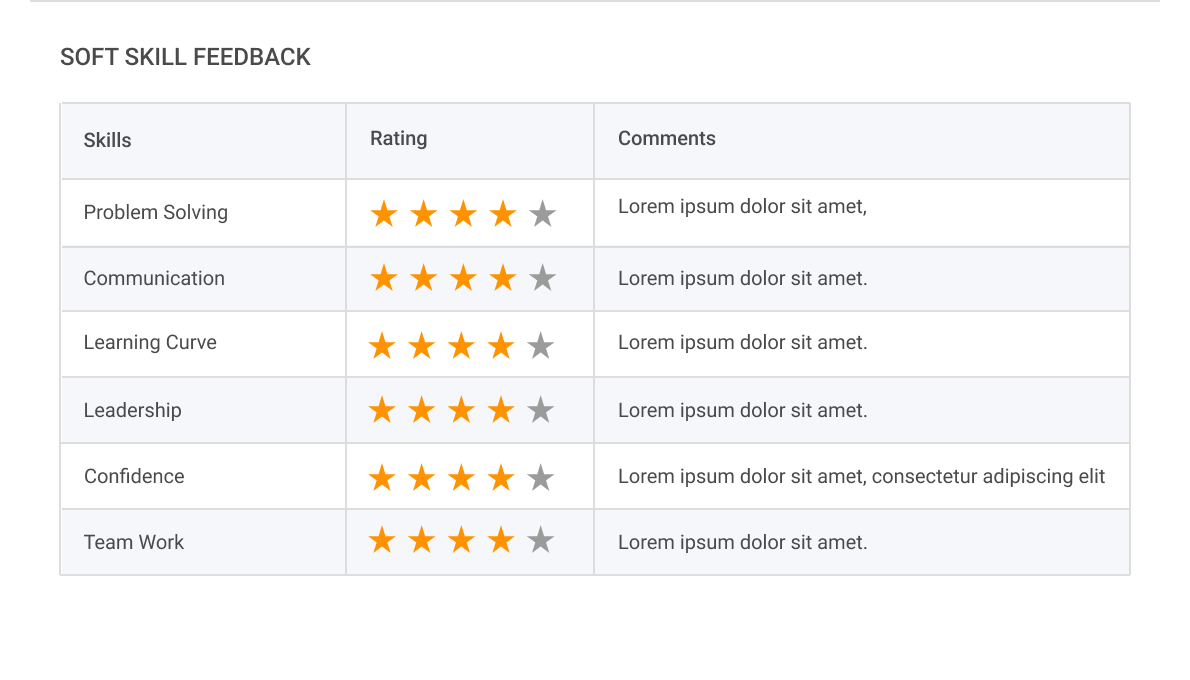Viewport: 1190px width, 680px height.
Task: Click the gray fifth star for Leadership
Action: (540, 410)
